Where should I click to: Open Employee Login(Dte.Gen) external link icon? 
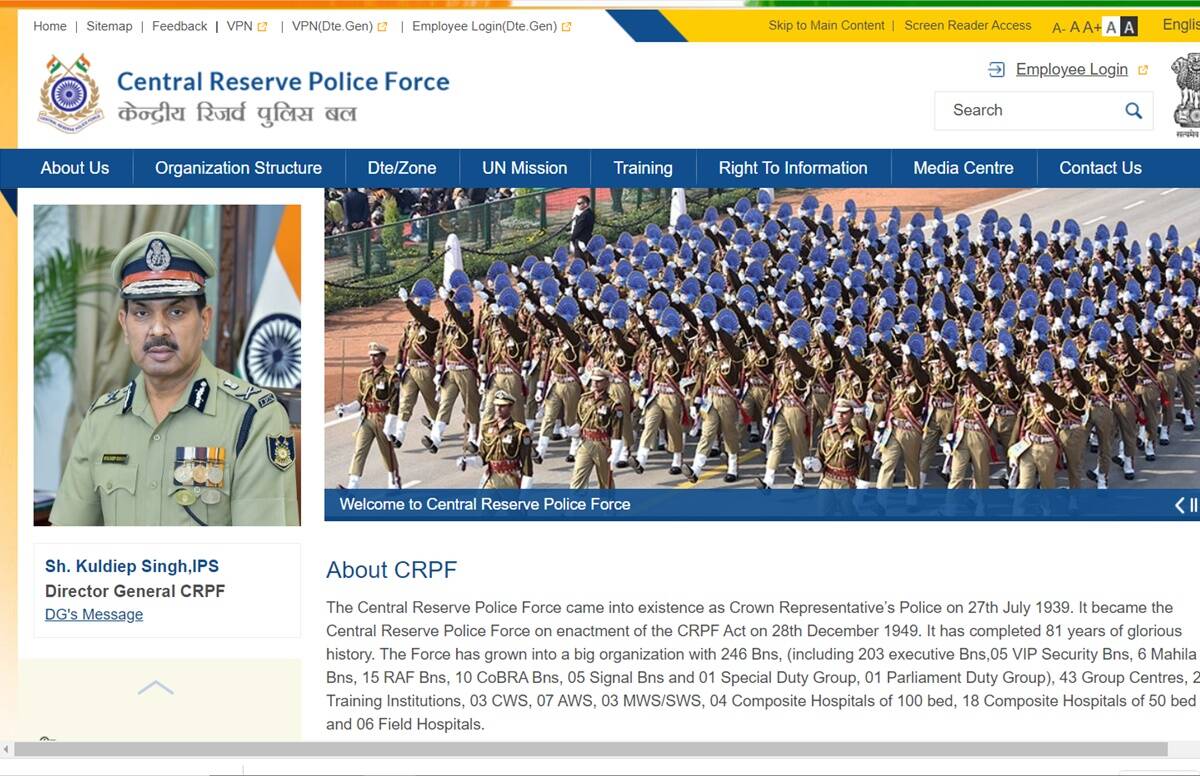point(567,26)
